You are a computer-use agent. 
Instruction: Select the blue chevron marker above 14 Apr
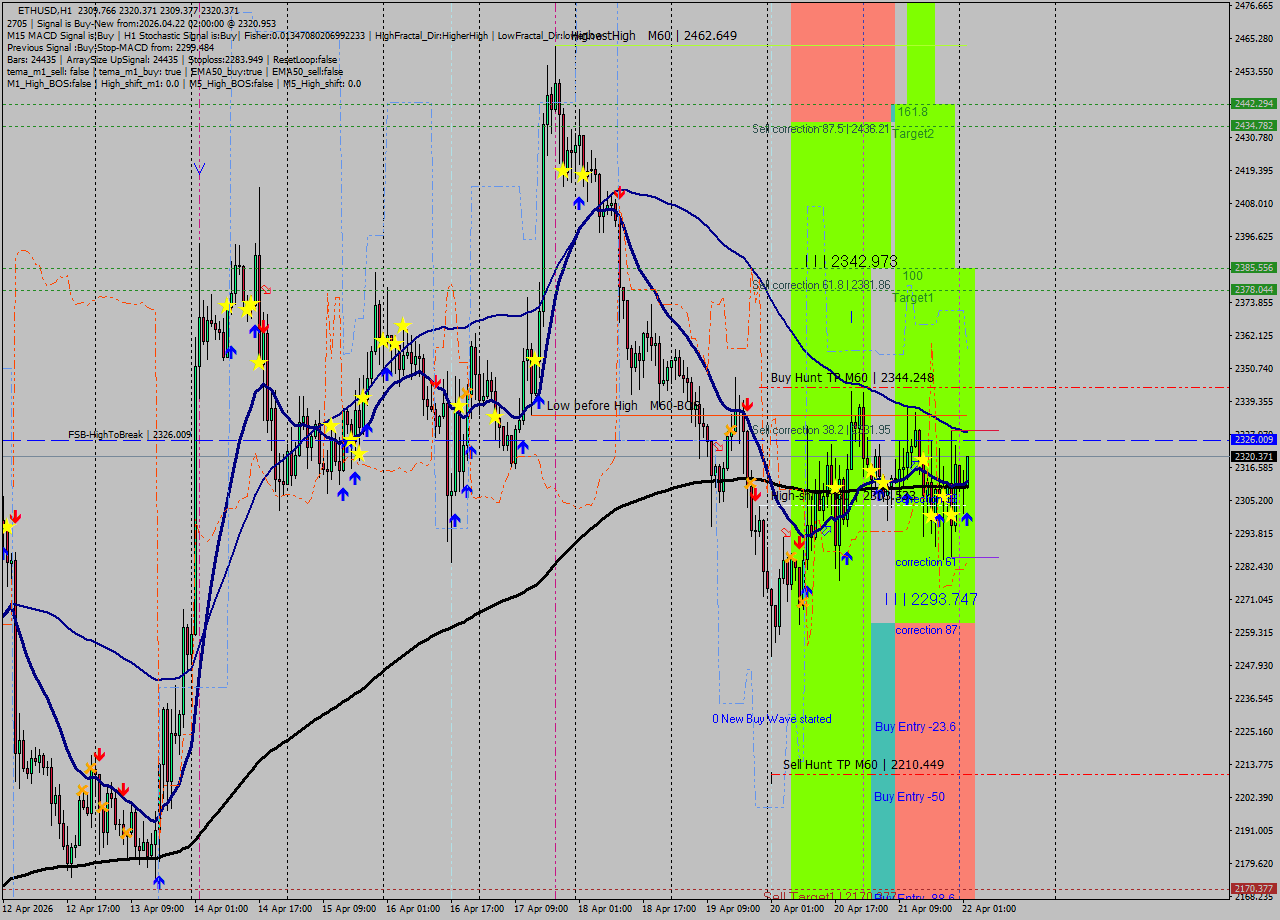coord(200,169)
